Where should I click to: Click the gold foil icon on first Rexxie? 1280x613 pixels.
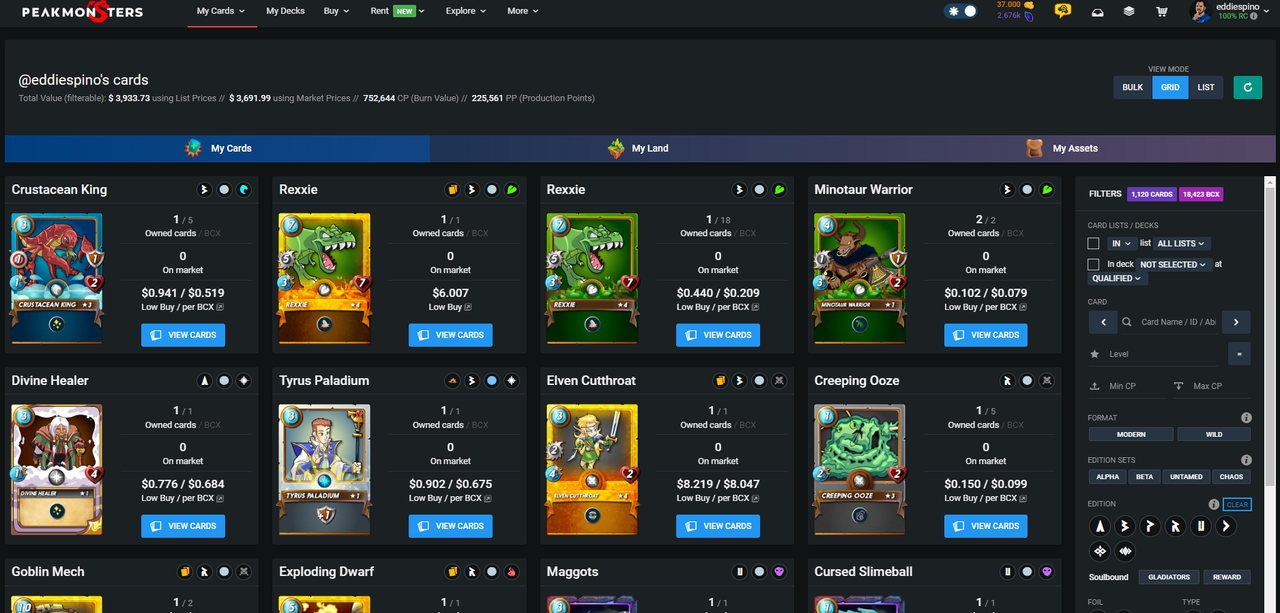click(452, 189)
